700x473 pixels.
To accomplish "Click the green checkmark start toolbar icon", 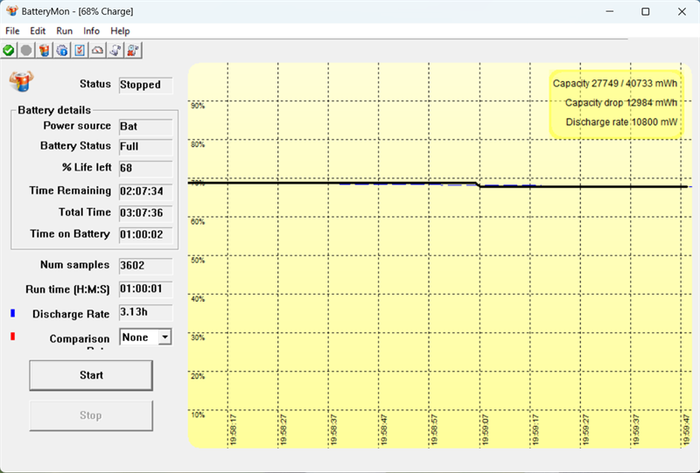I will coord(9,49).
